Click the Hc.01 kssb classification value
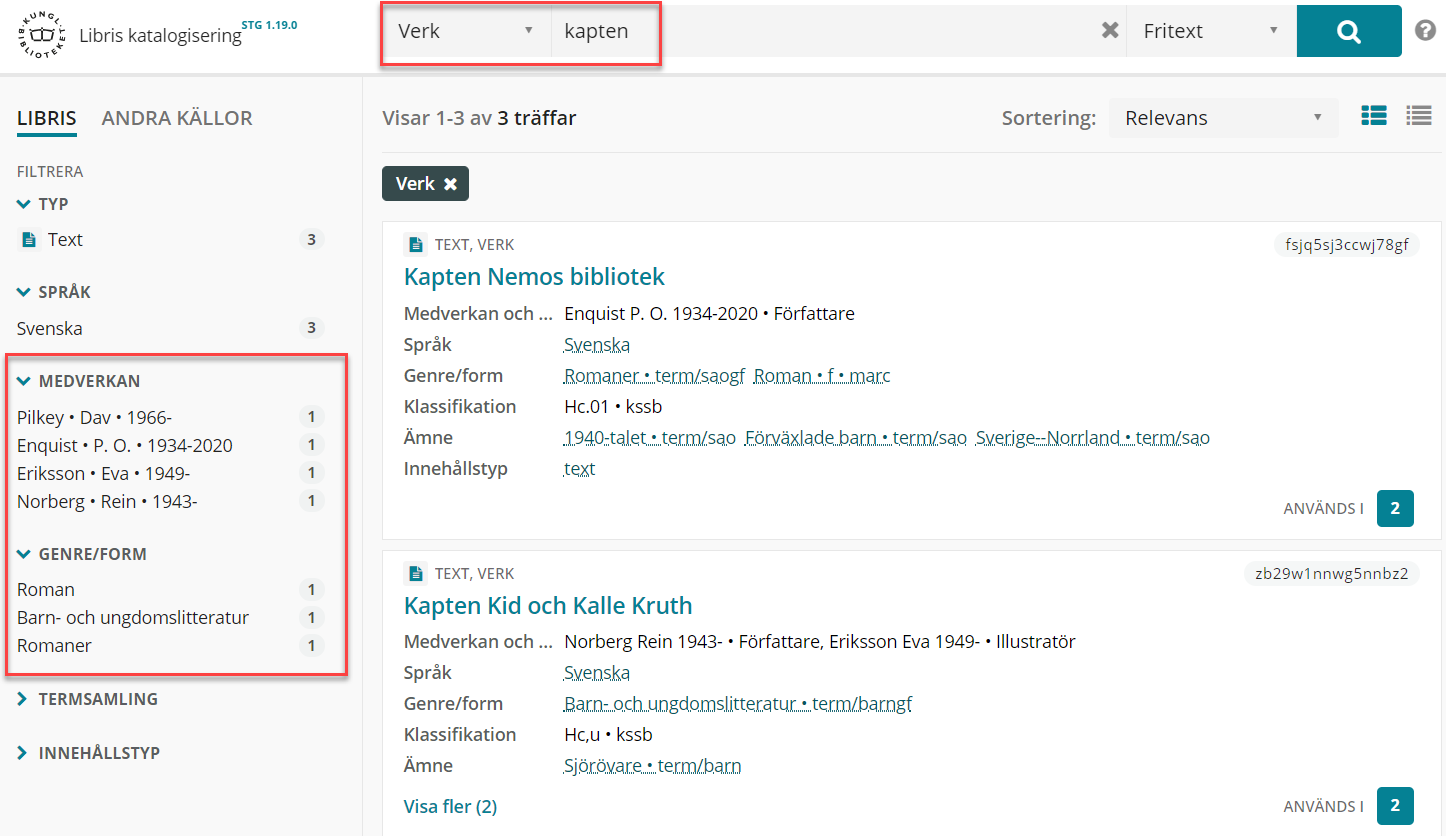Screen dimensions: 1446x836 (x=613, y=407)
